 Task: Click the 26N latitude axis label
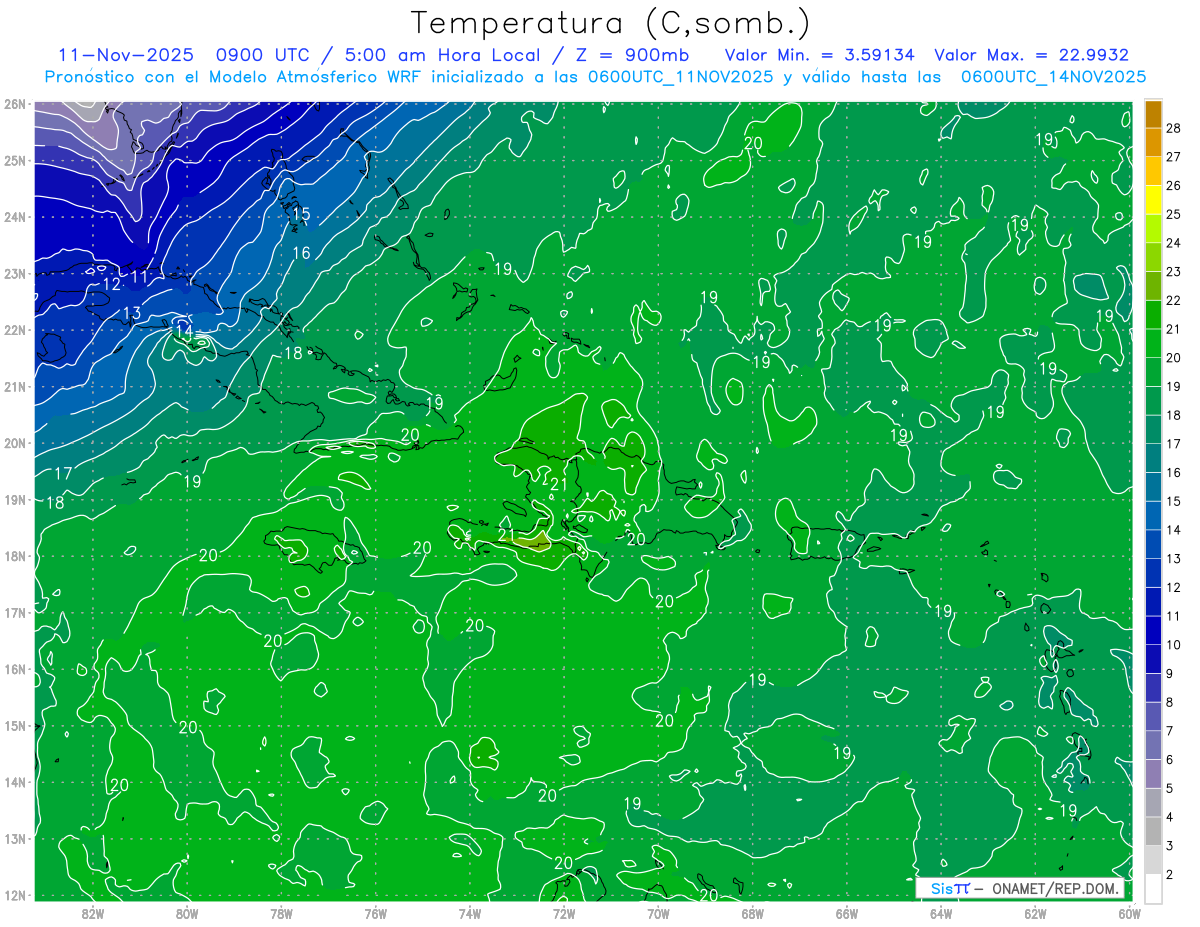[15, 104]
